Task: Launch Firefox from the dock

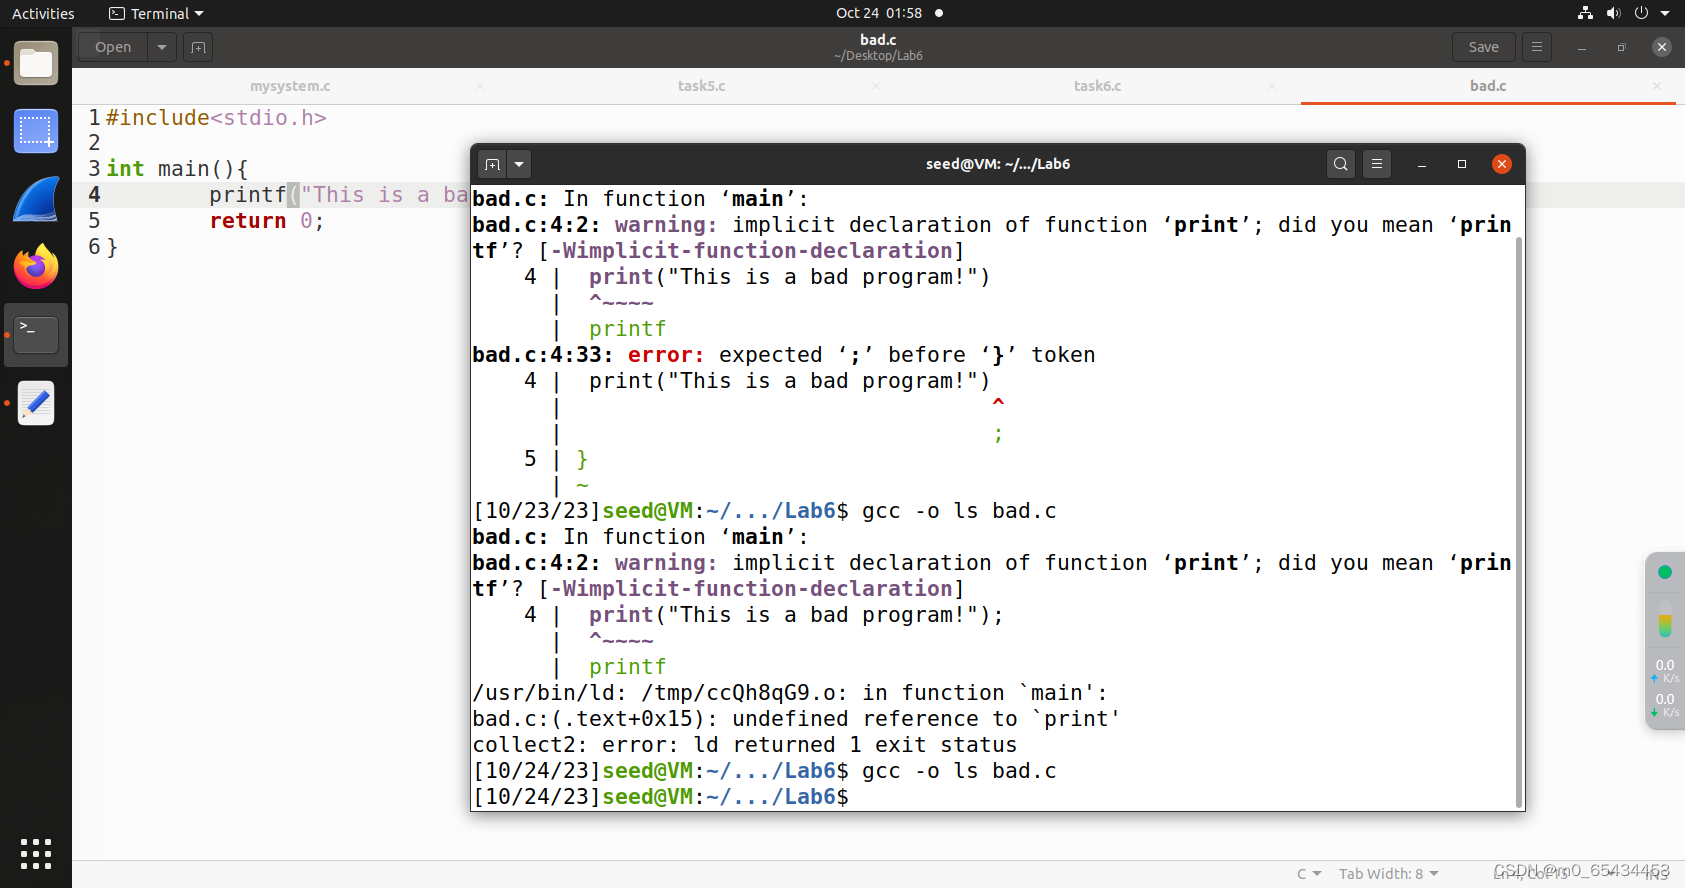Action: click(36, 267)
